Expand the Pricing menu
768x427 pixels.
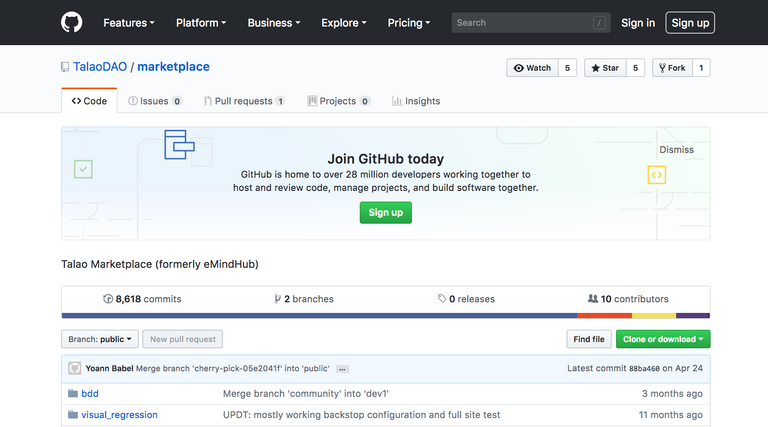409,23
